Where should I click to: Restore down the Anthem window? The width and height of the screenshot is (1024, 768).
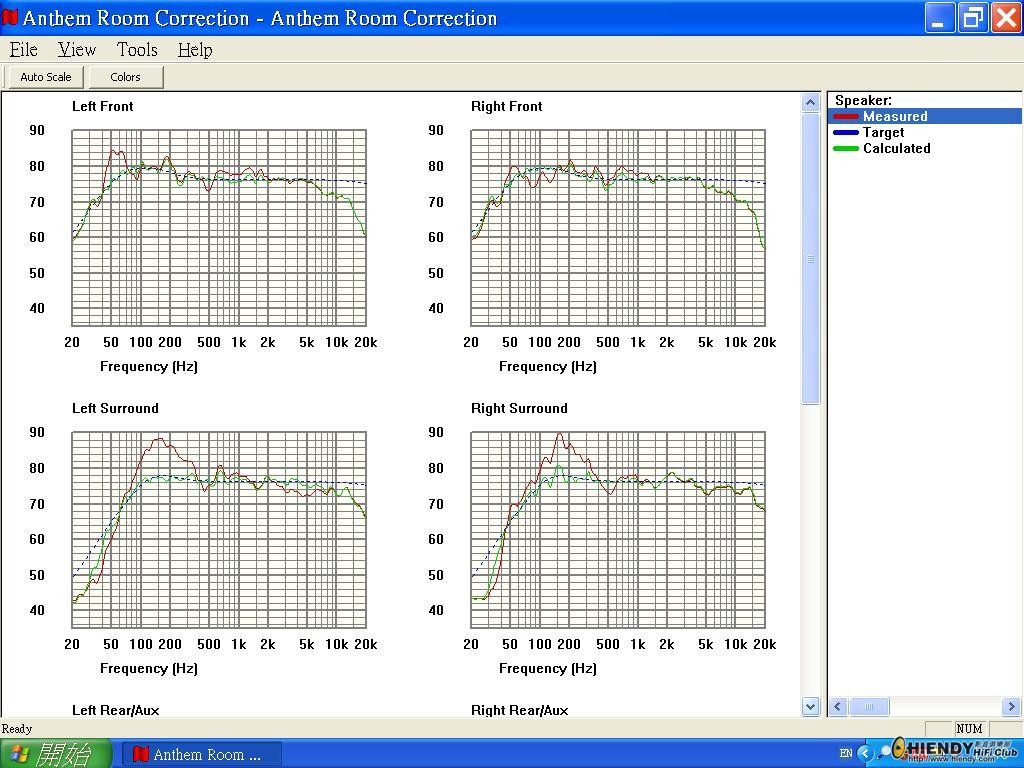[x=972, y=18]
